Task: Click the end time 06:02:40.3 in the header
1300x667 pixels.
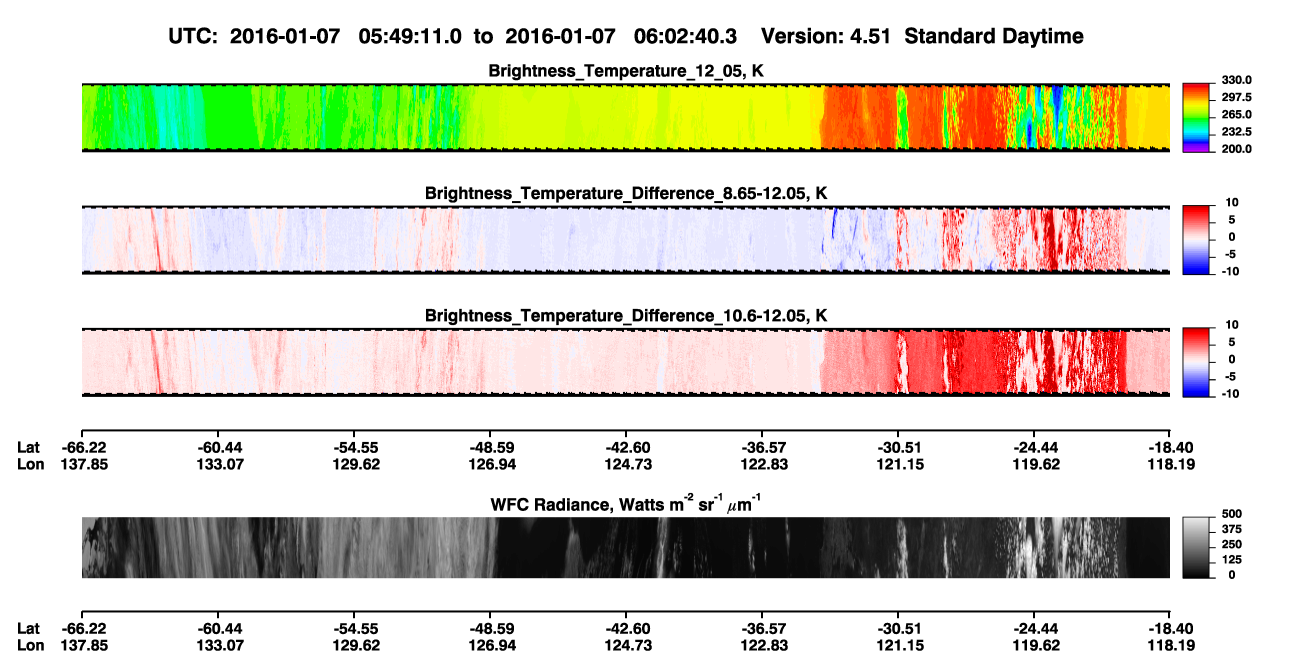Action: pyautogui.click(x=686, y=36)
